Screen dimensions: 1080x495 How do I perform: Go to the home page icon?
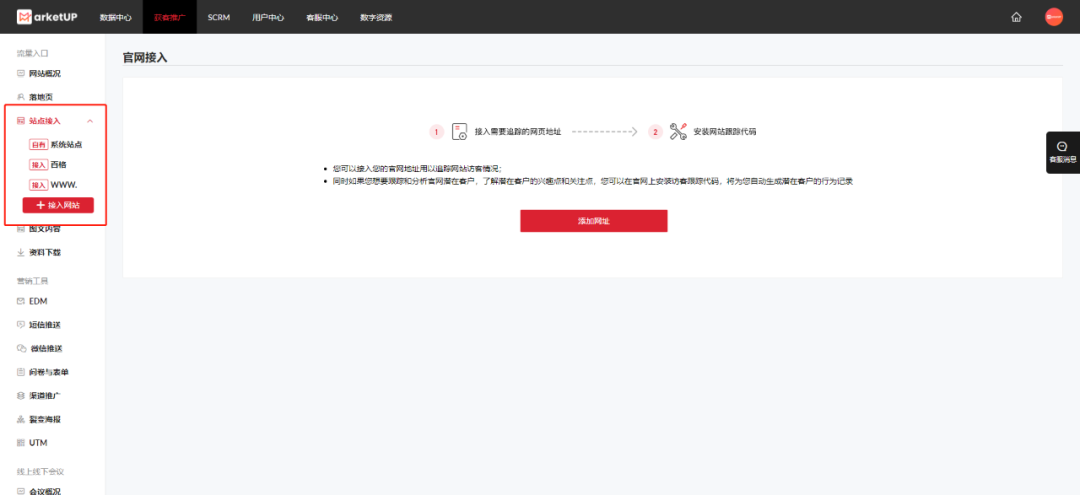(x=1016, y=17)
